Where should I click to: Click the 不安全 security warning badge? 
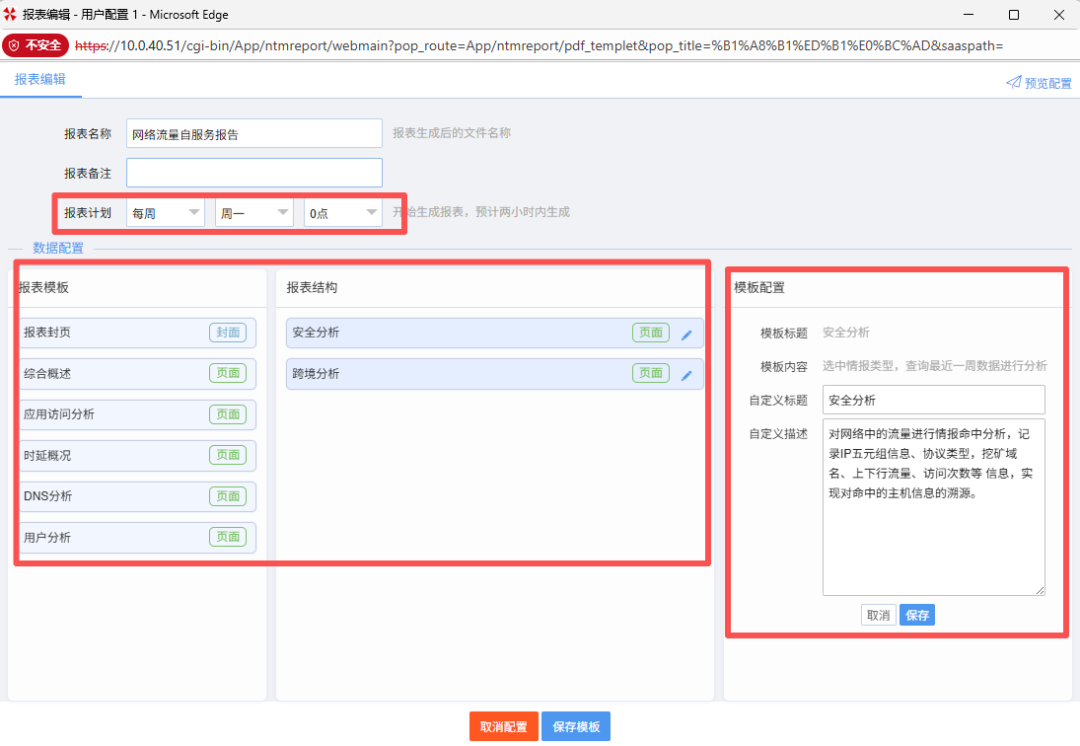point(36,45)
